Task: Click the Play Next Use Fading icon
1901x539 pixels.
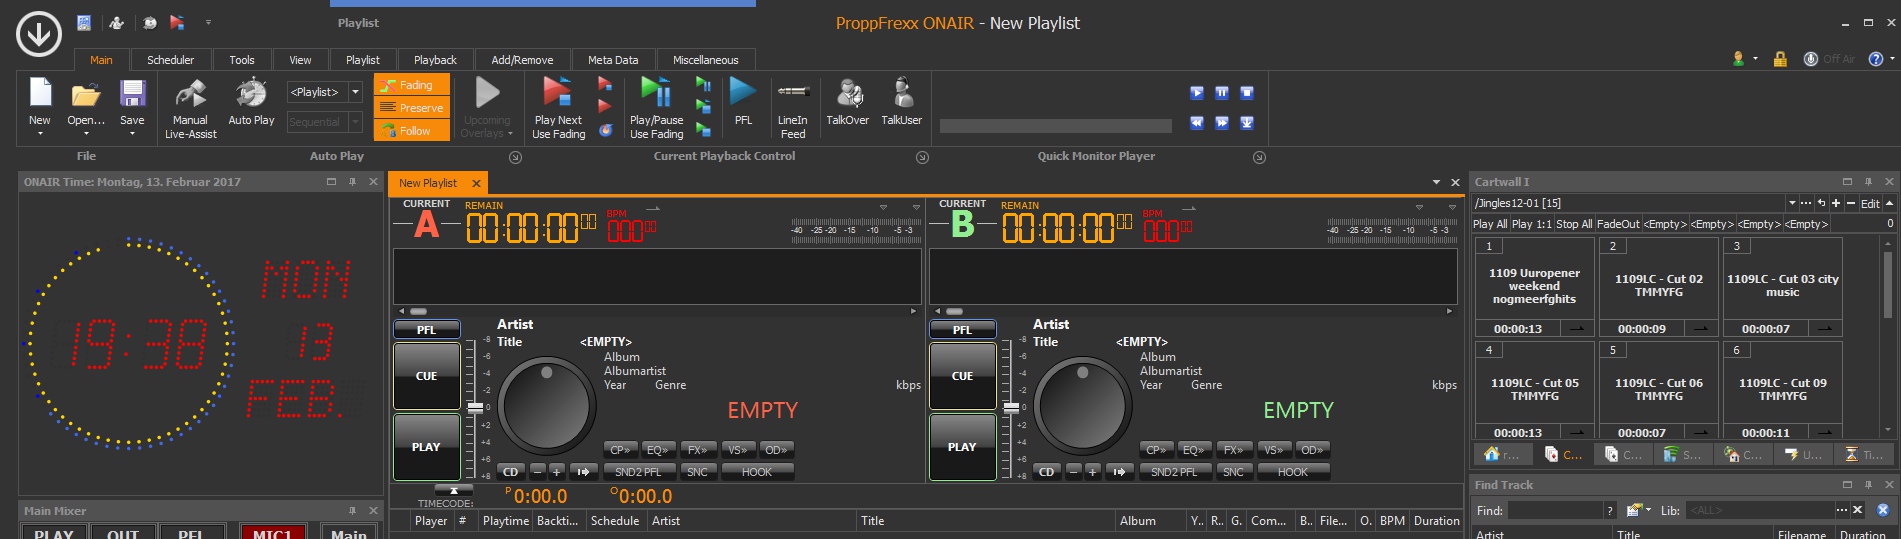Action: pos(558,92)
